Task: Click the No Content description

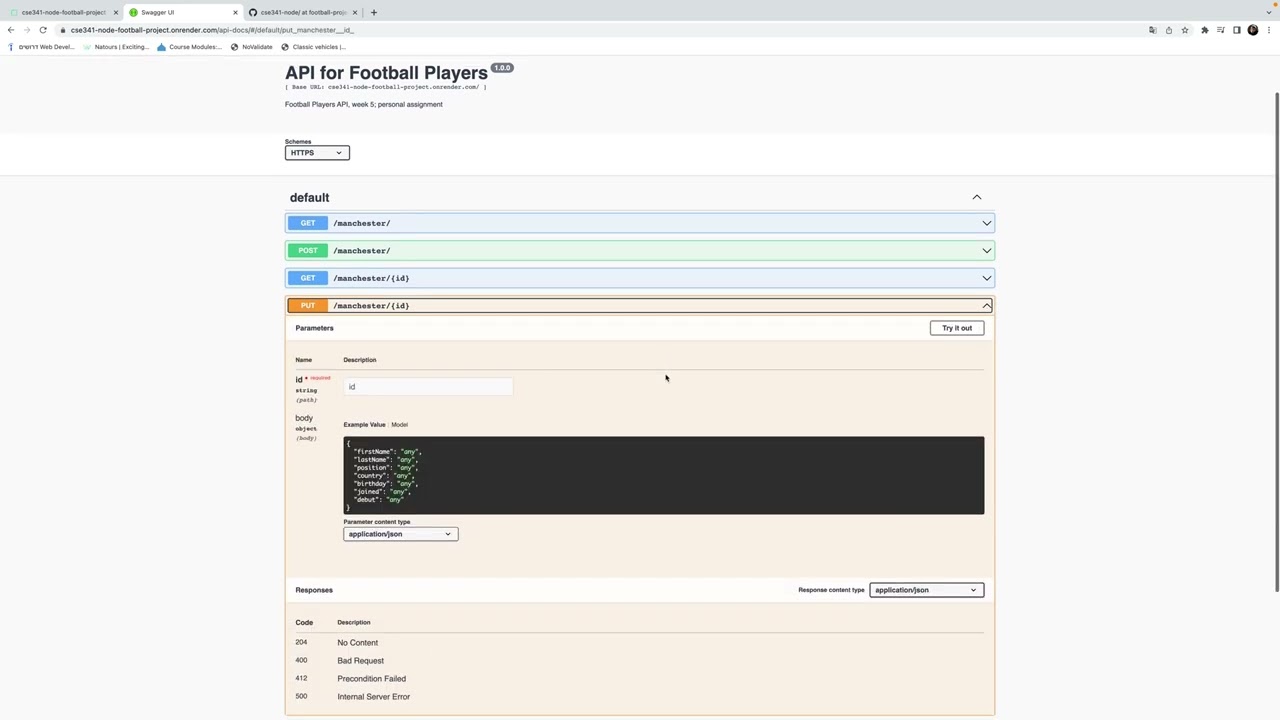Action: (358, 643)
